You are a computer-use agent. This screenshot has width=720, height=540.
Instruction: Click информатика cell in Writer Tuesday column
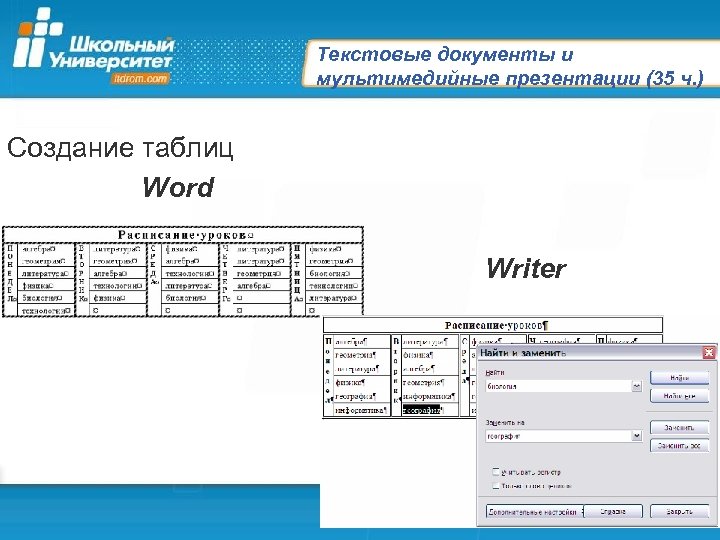429,396
